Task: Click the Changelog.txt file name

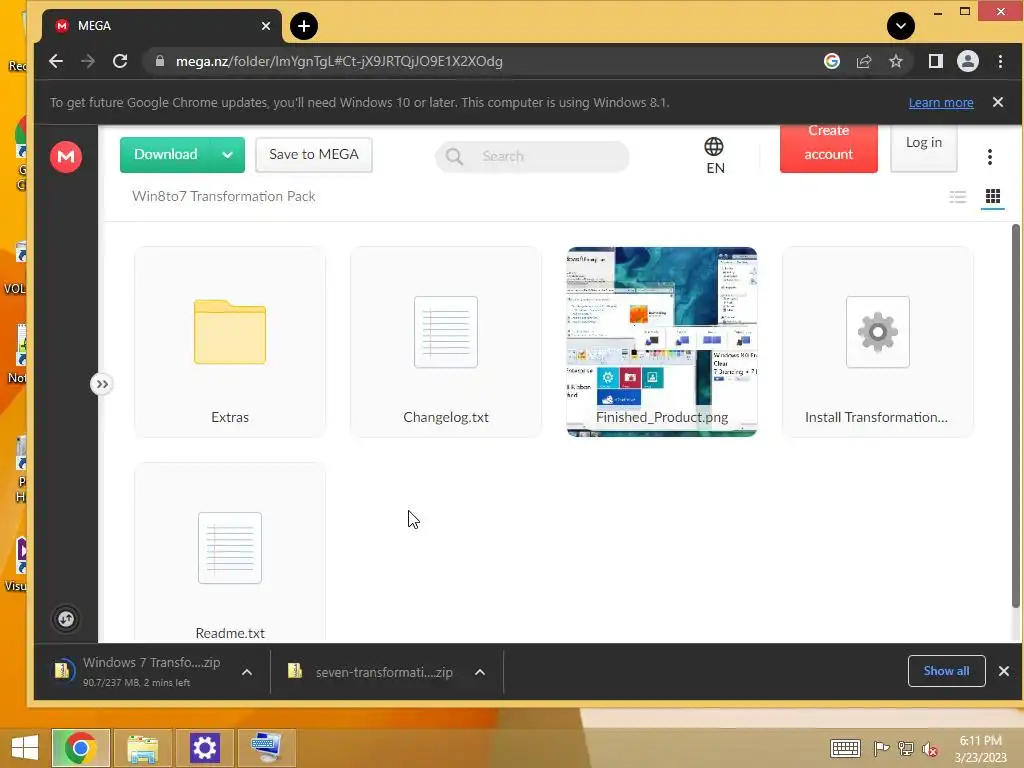Action: click(446, 417)
